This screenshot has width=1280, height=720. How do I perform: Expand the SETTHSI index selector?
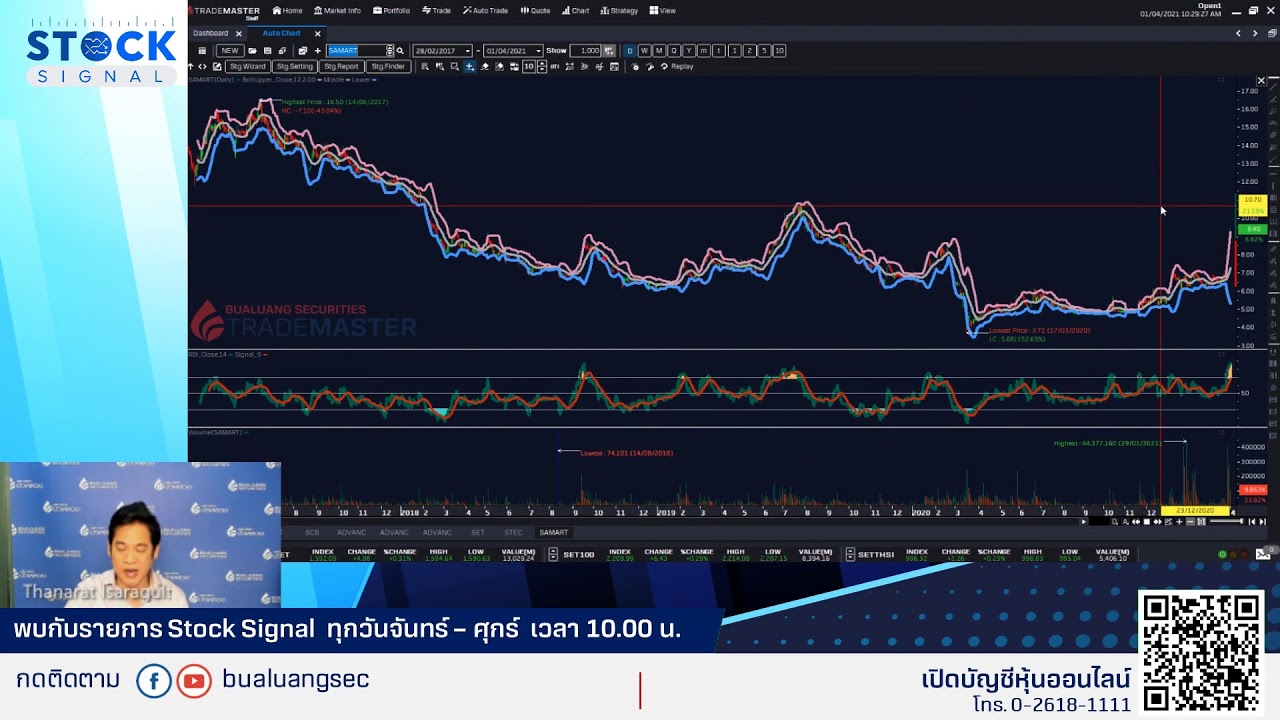850,554
